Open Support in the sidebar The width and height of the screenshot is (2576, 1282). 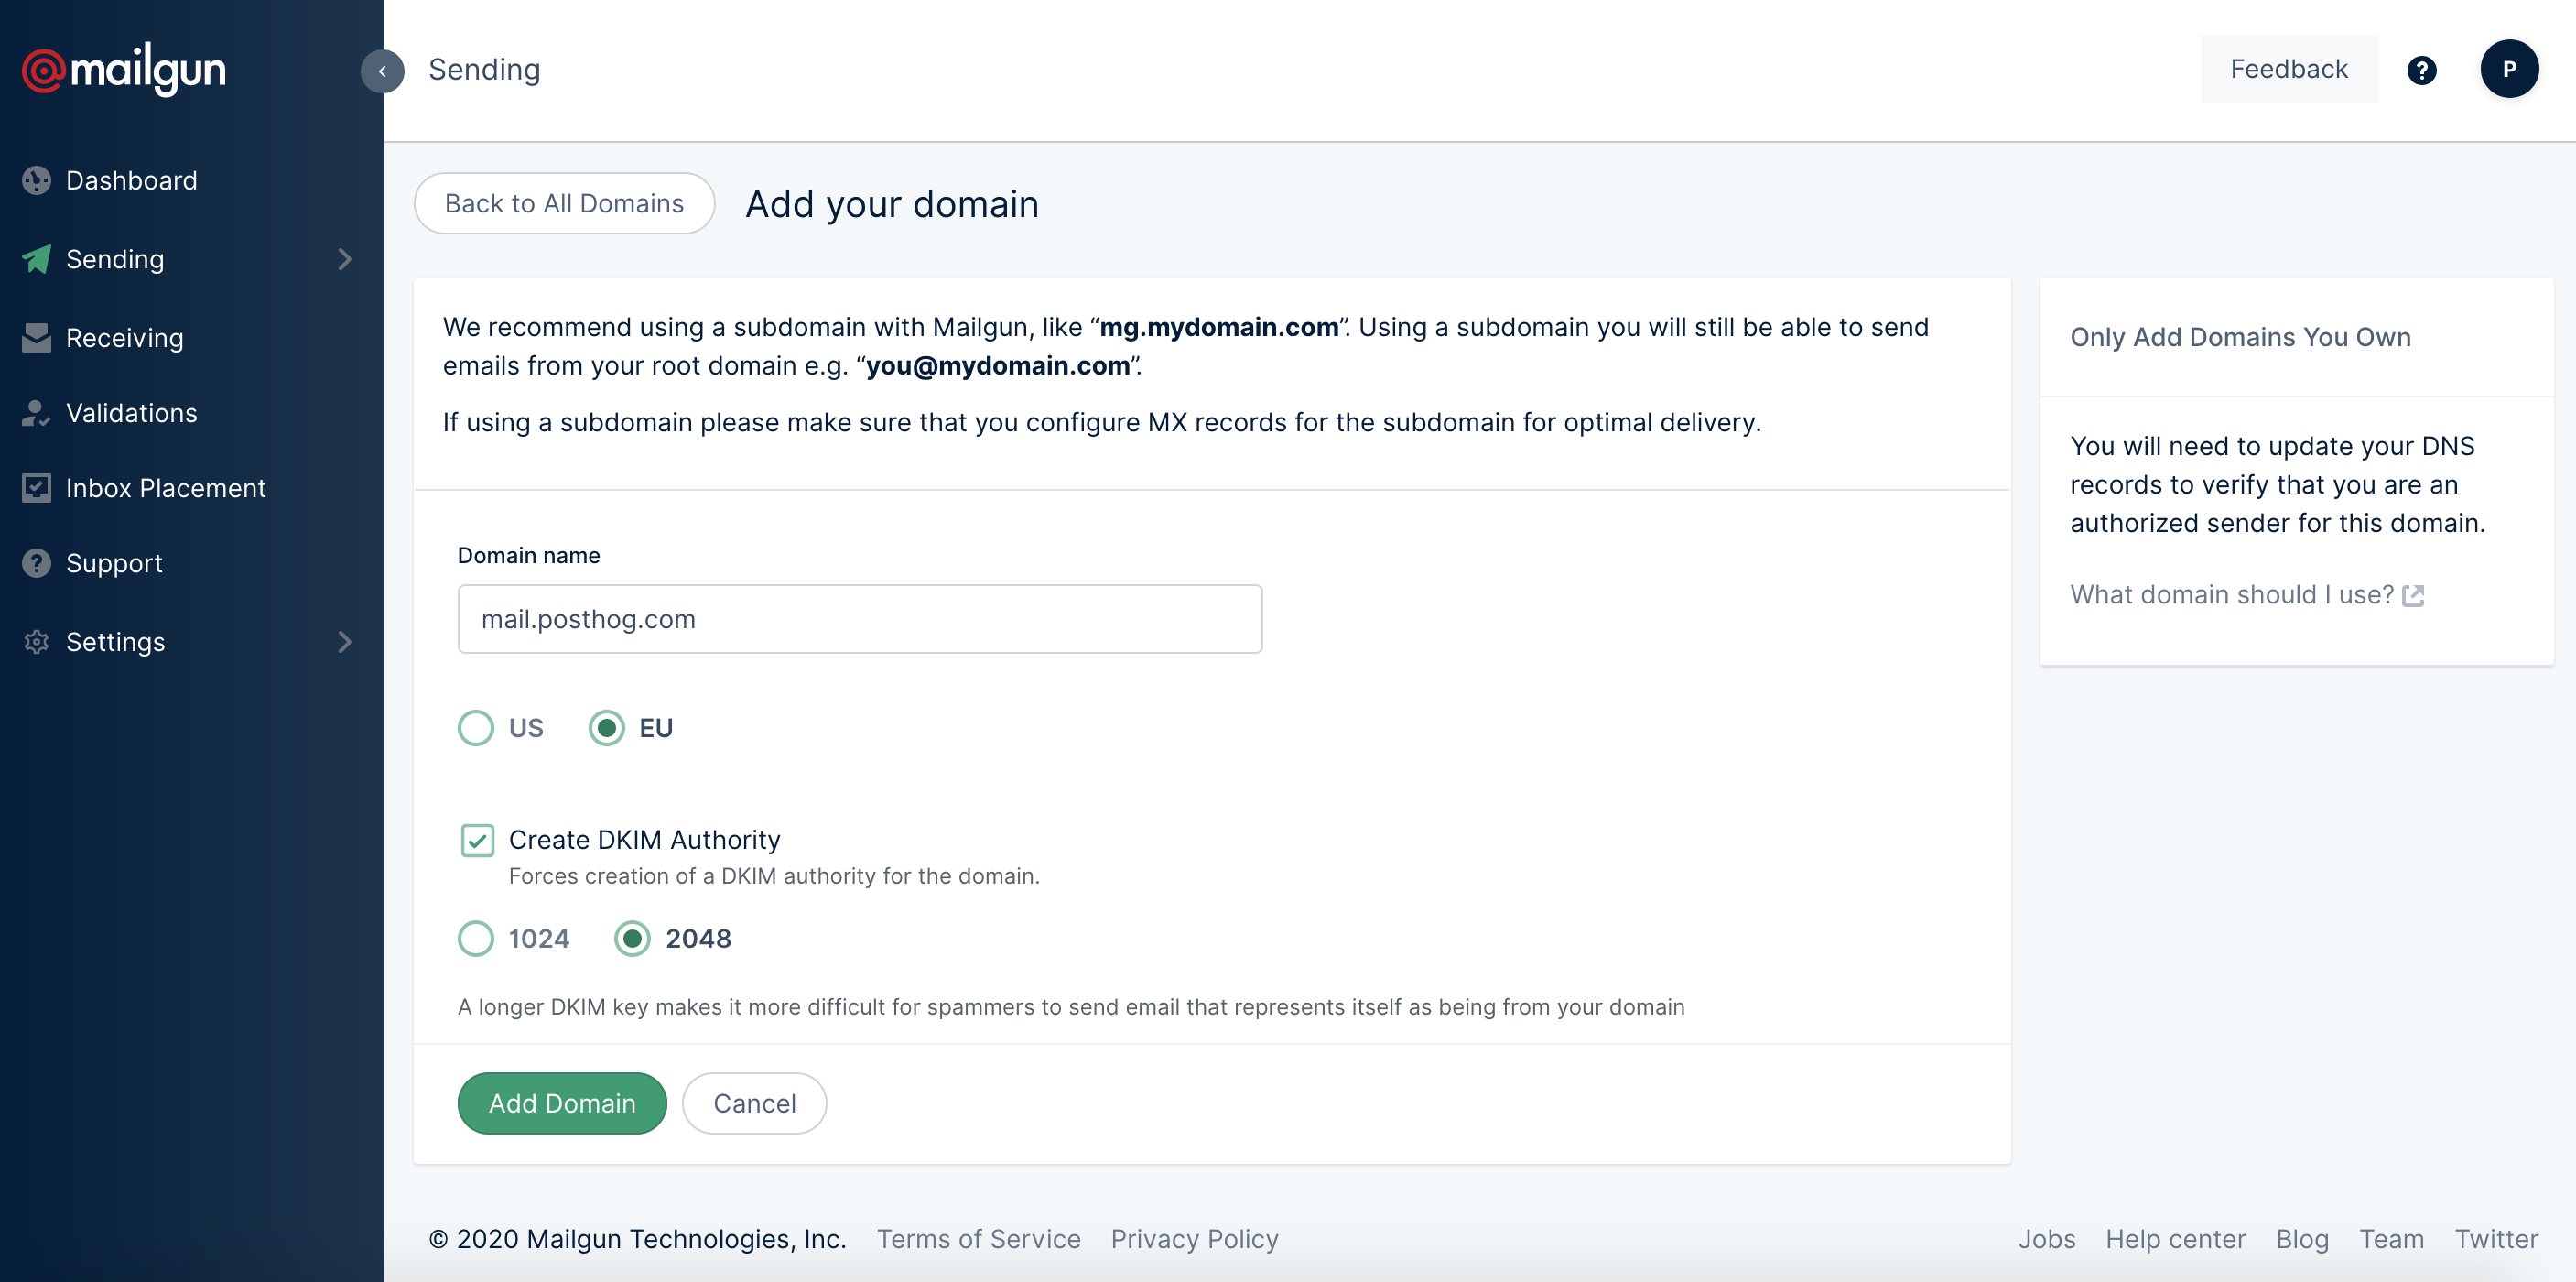coord(114,563)
